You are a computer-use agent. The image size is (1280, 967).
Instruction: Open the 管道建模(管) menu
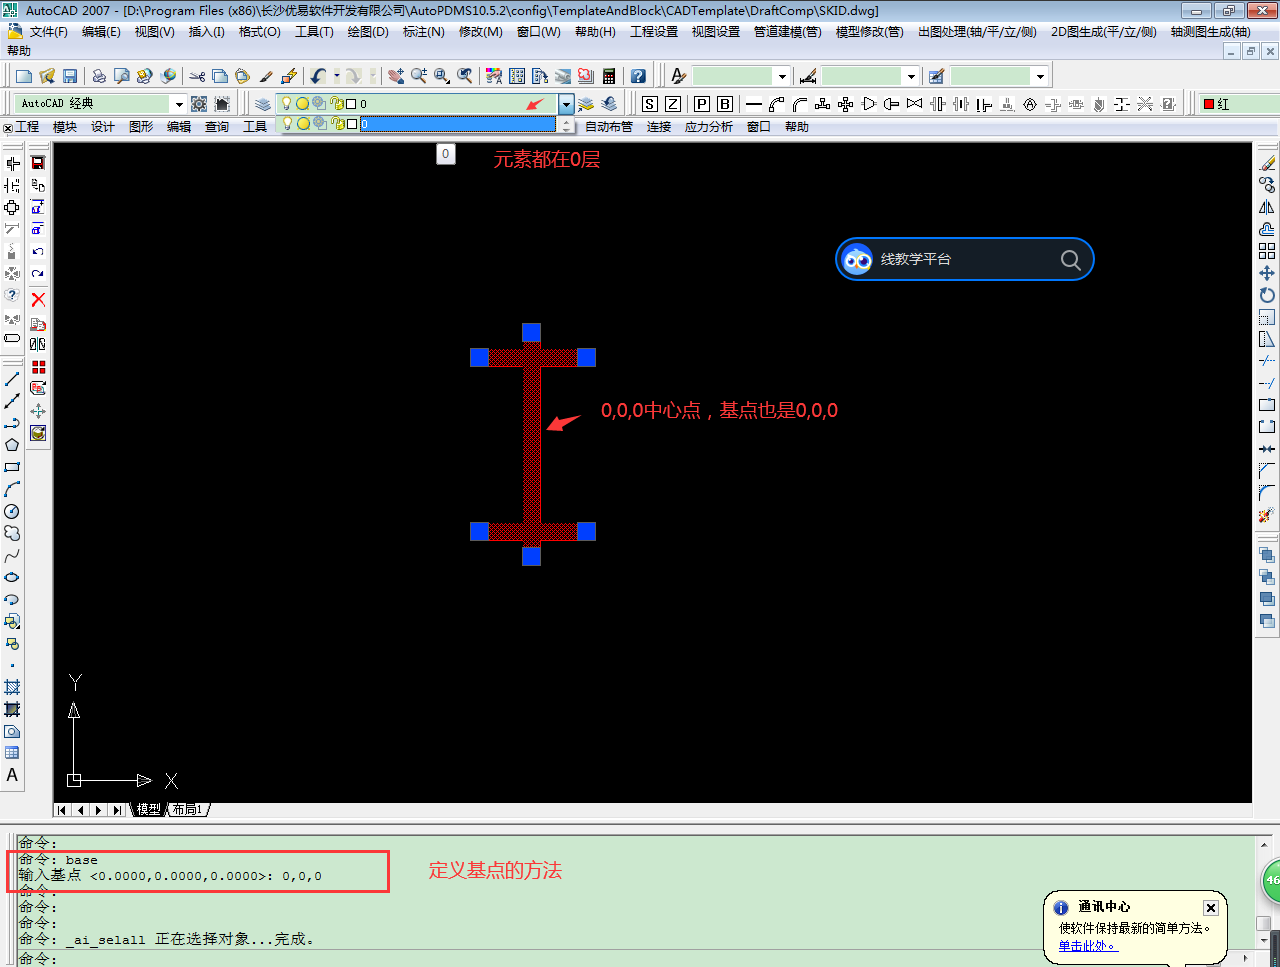tap(788, 32)
